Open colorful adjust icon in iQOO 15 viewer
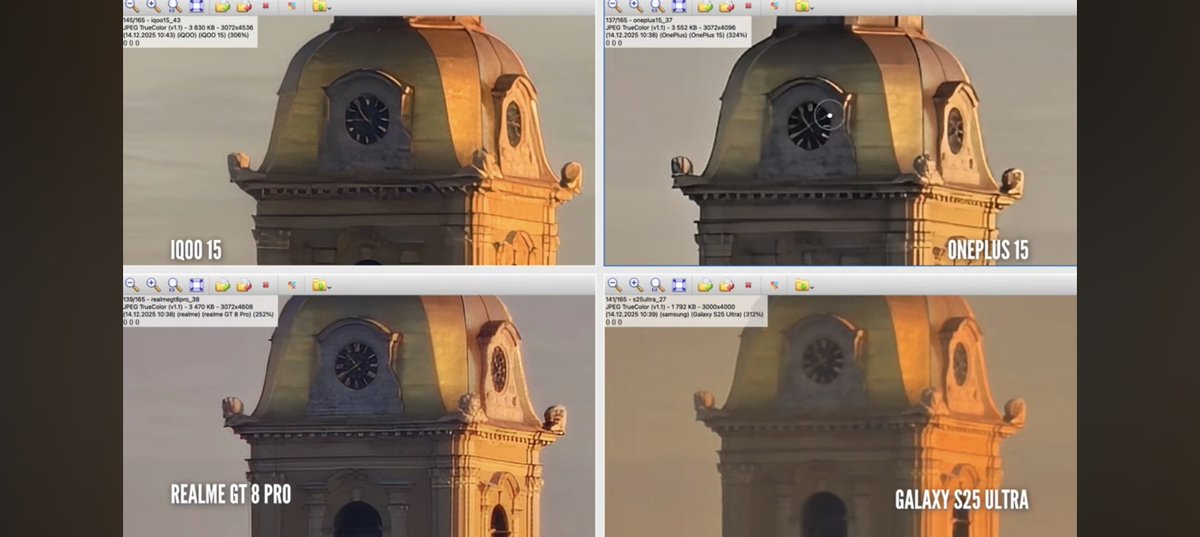The height and width of the screenshot is (537, 1200). pyautogui.click(x=291, y=5)
